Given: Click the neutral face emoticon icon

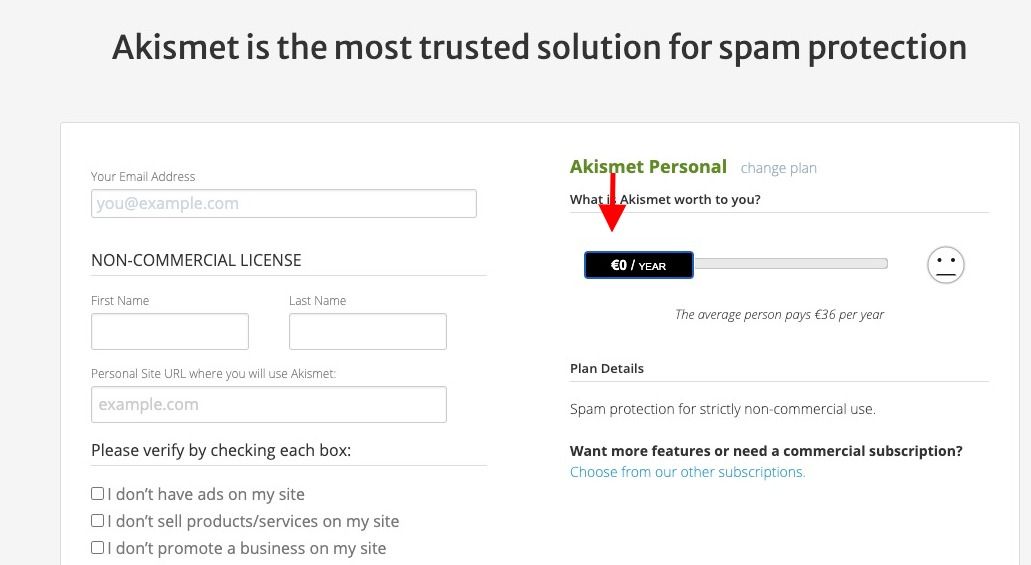Looking at the screenshot, I should click(x=946, y=265).
